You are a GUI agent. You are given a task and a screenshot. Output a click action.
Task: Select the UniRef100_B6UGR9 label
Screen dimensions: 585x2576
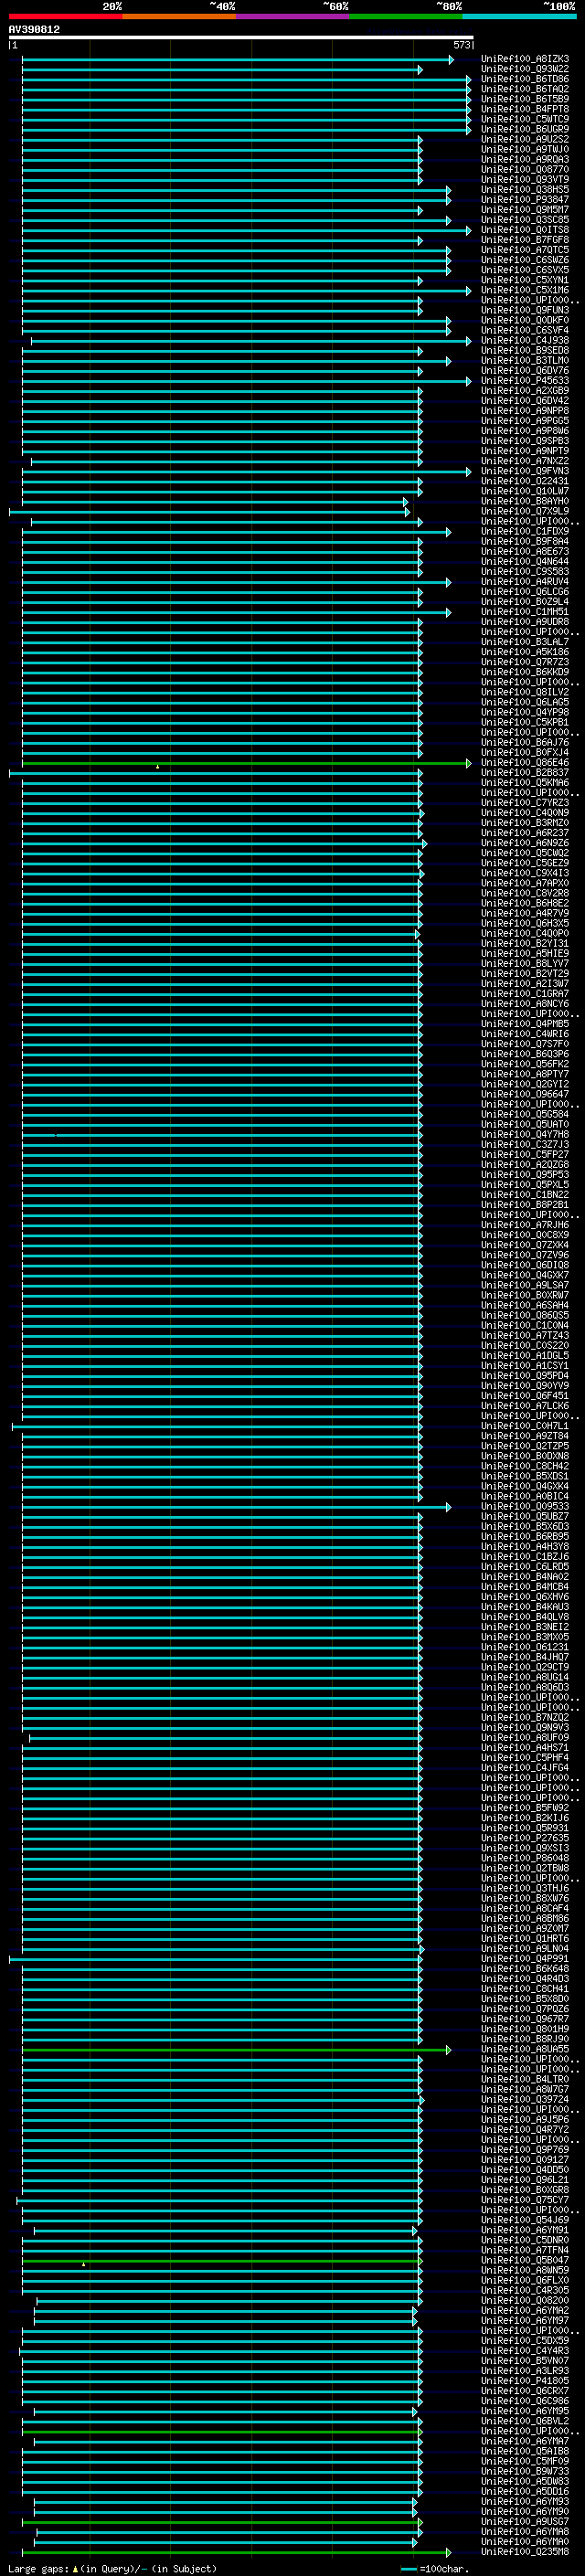coord(525,130)
